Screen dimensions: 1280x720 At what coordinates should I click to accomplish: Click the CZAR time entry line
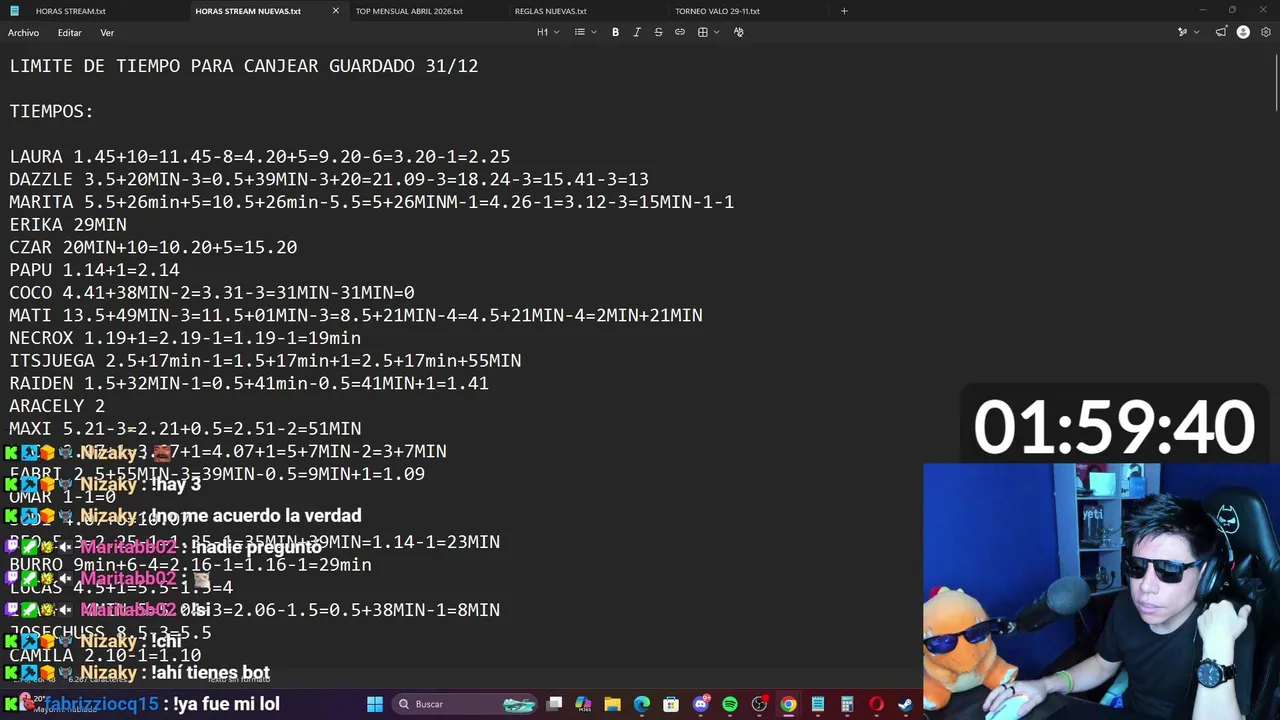click(x=153, y=247)
